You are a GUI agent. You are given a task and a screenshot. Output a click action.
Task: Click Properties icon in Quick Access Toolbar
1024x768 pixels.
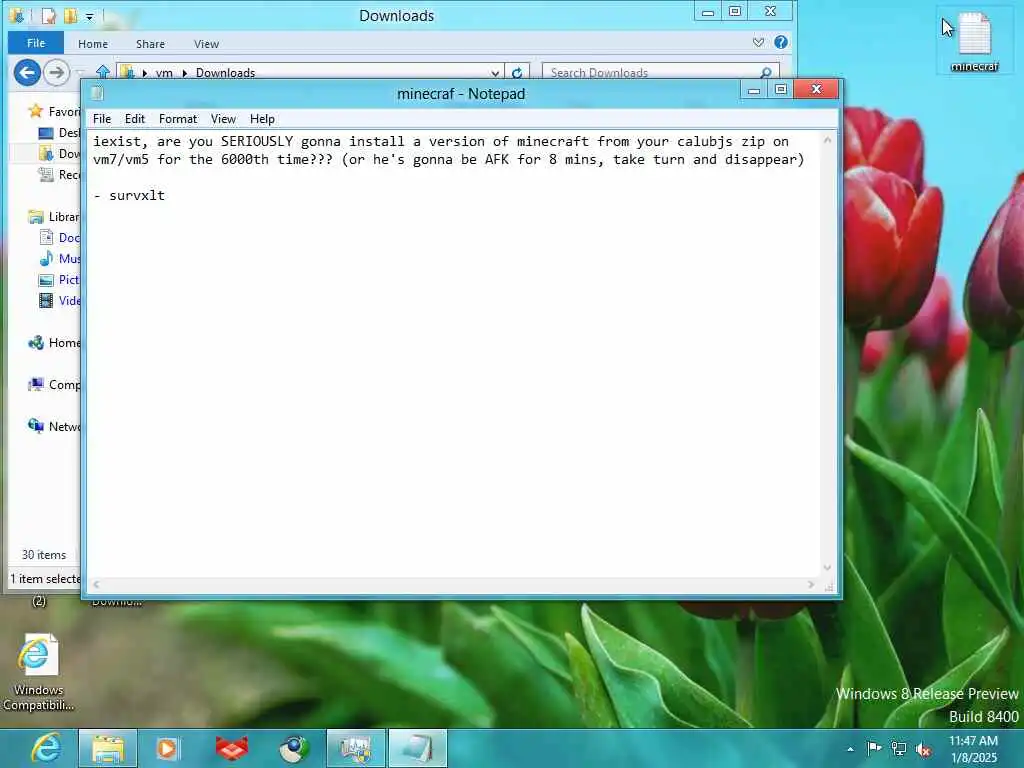click(48, 16)
